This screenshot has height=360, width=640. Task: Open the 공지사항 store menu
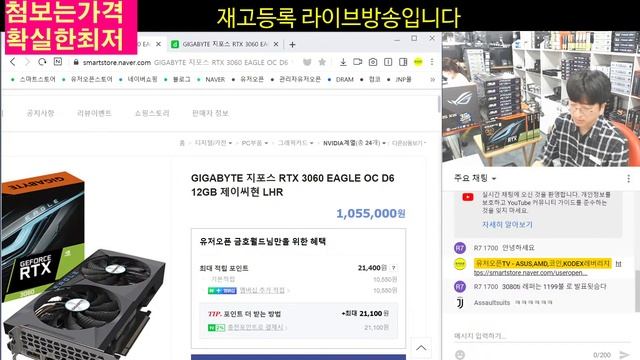point(40,113)
